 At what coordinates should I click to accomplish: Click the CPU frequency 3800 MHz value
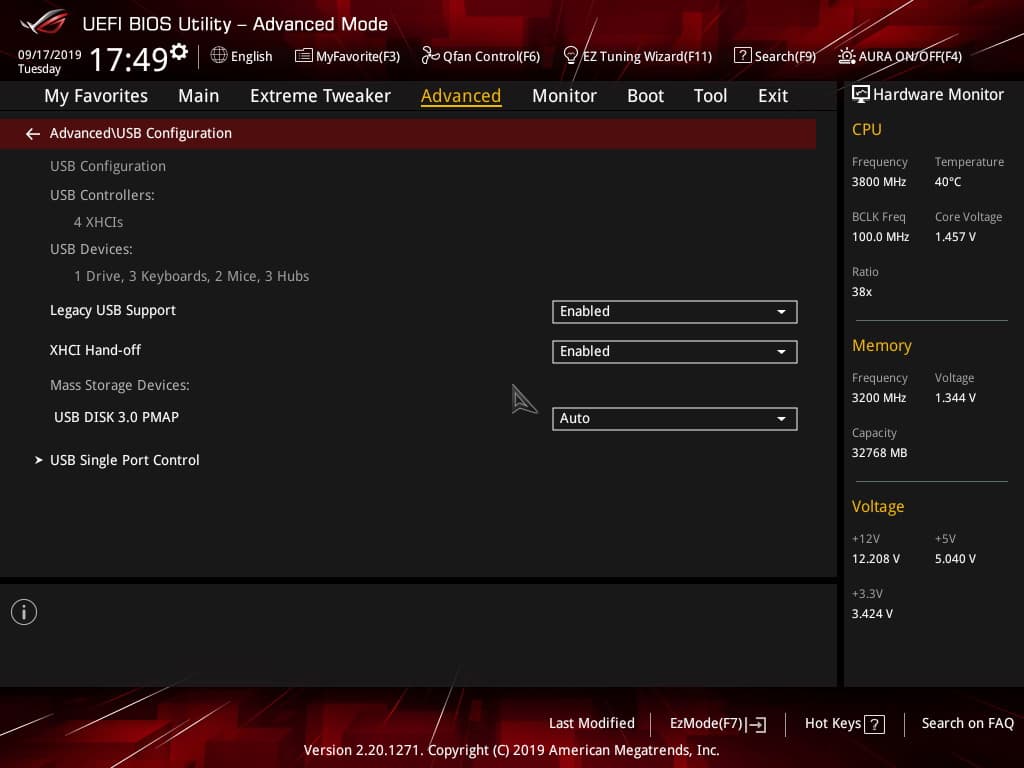pos(879,182)
